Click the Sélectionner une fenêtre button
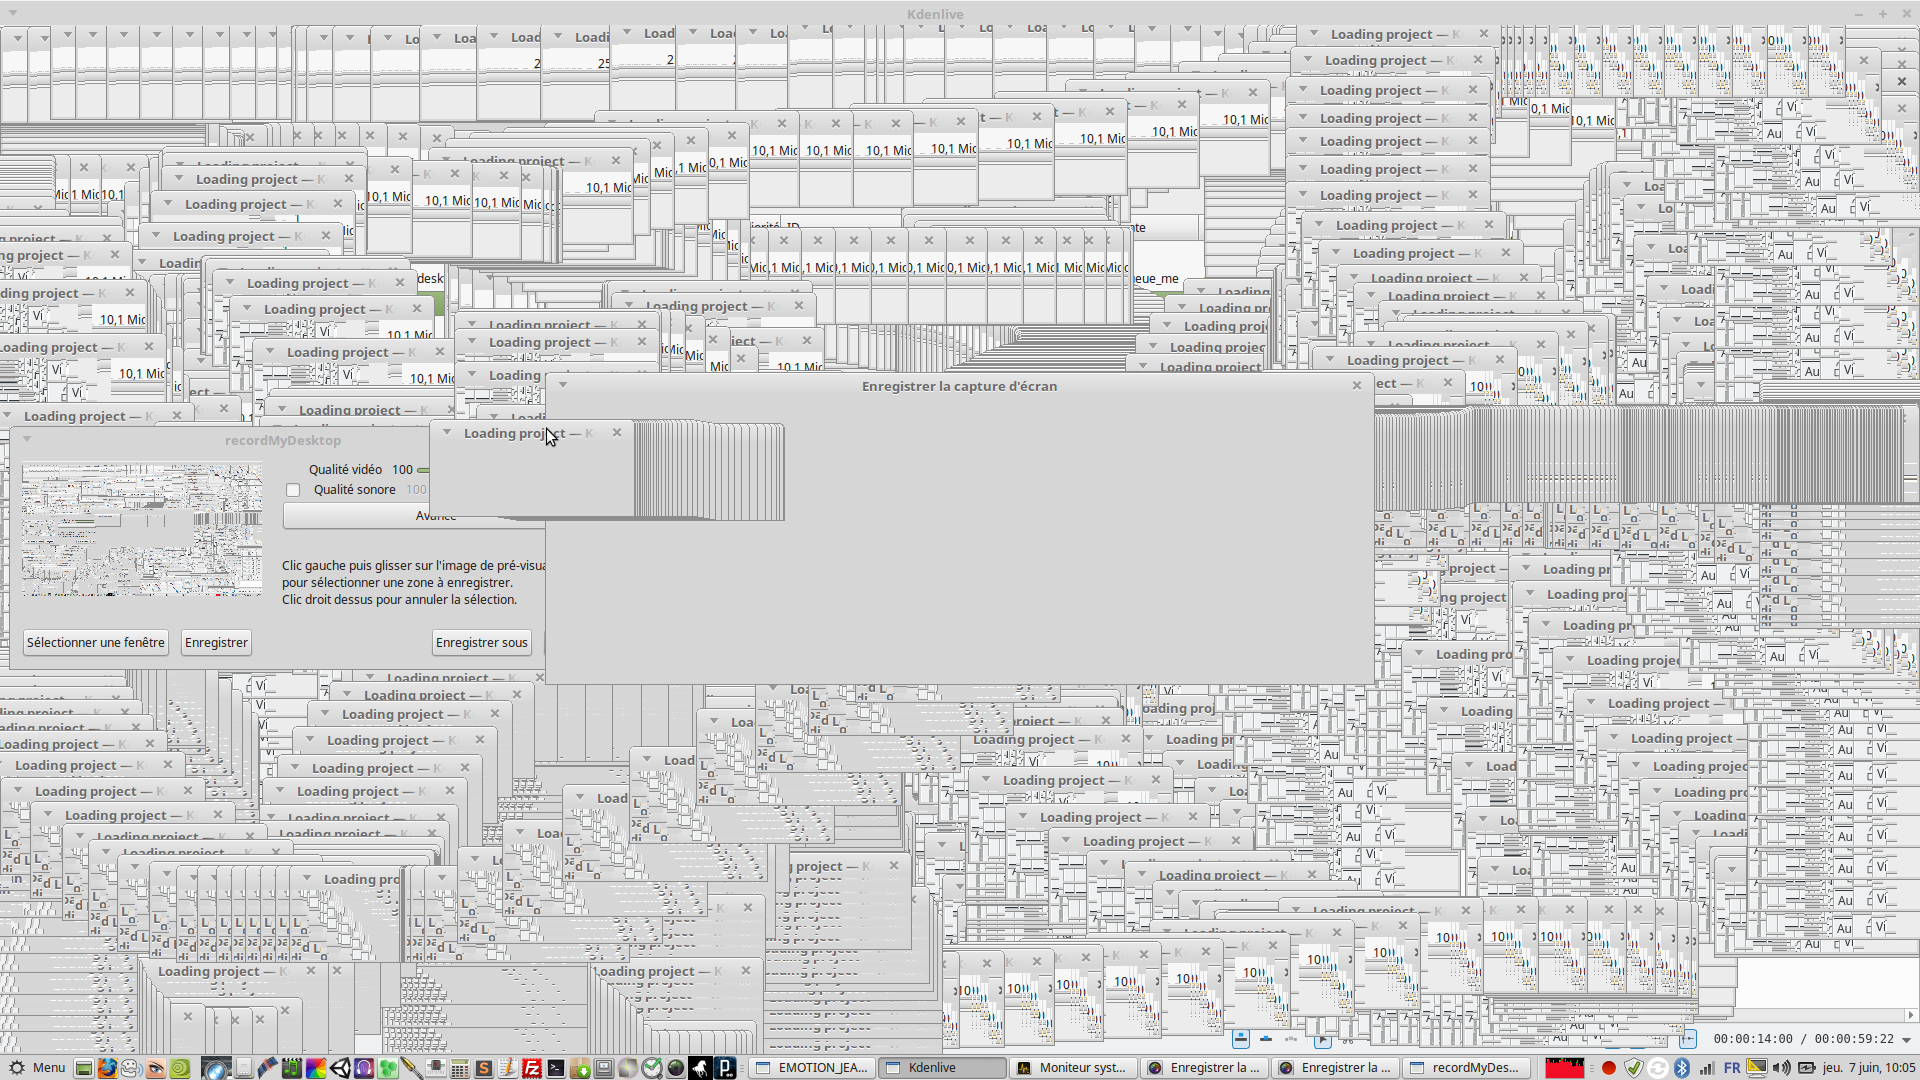 point(96,643)
